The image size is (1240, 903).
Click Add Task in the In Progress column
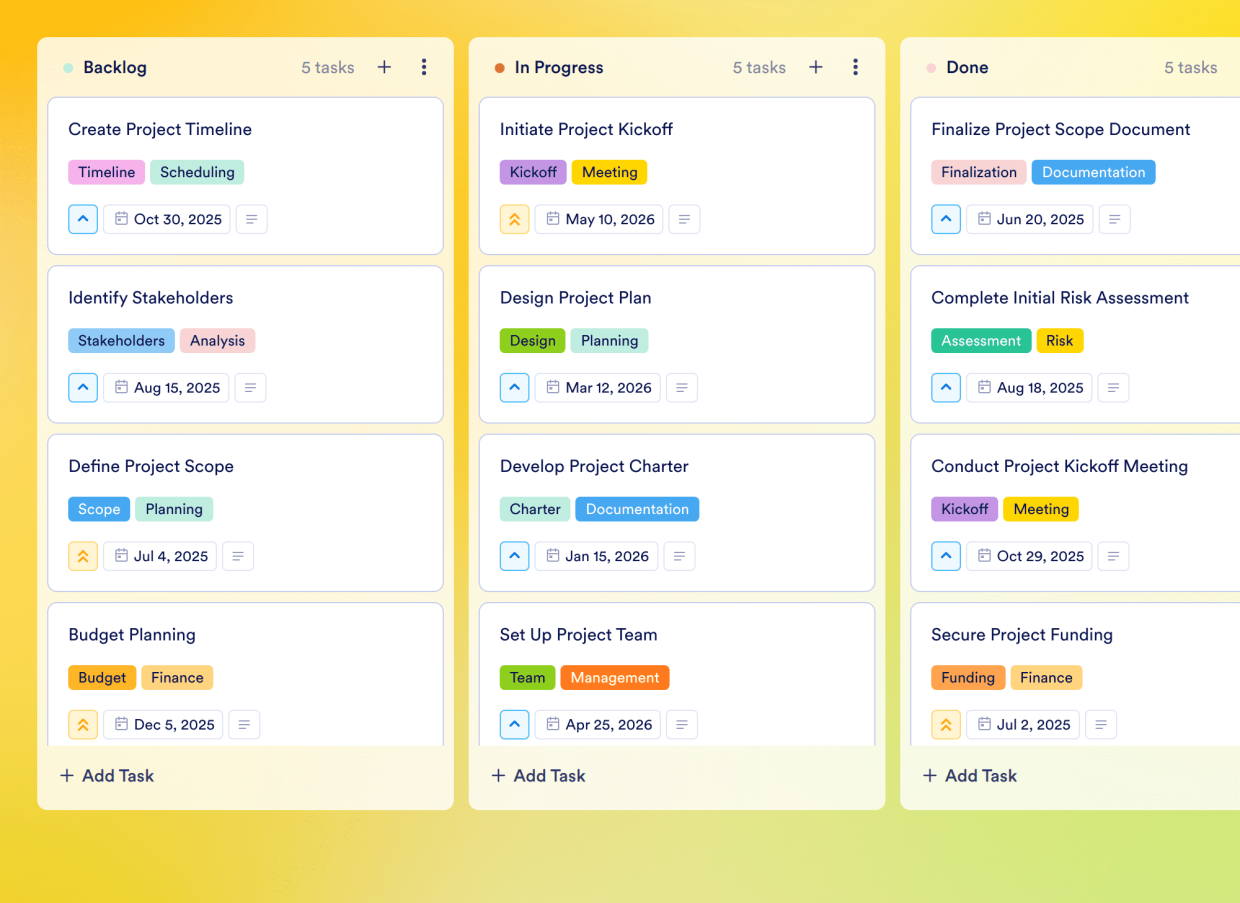(x=538, y=775)
